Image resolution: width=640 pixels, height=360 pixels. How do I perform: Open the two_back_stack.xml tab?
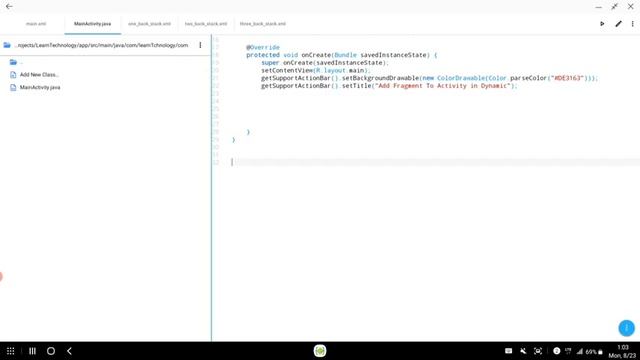206,24
